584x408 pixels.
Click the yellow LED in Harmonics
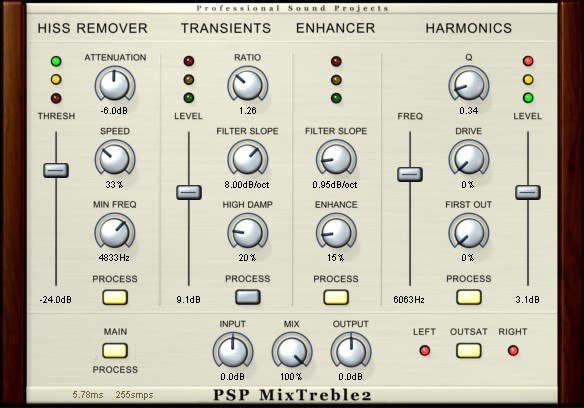(x=528, y=79)
